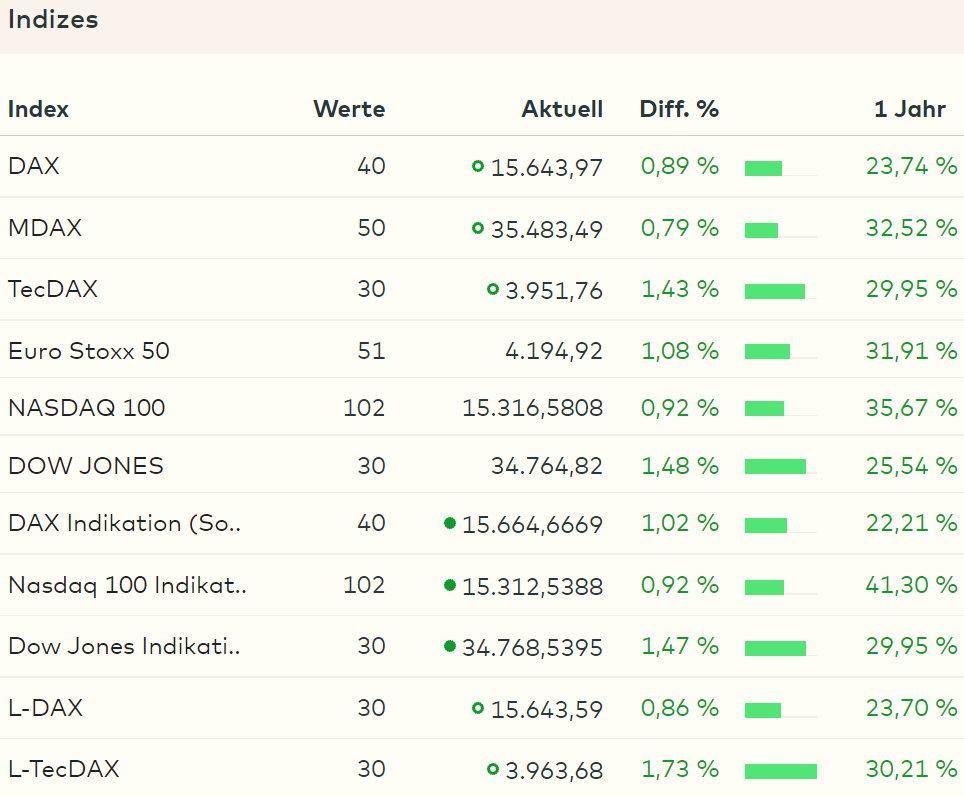Click hollow status circle beside L-TecDAX price
The image size is (964, 797).
click(492, 769)
